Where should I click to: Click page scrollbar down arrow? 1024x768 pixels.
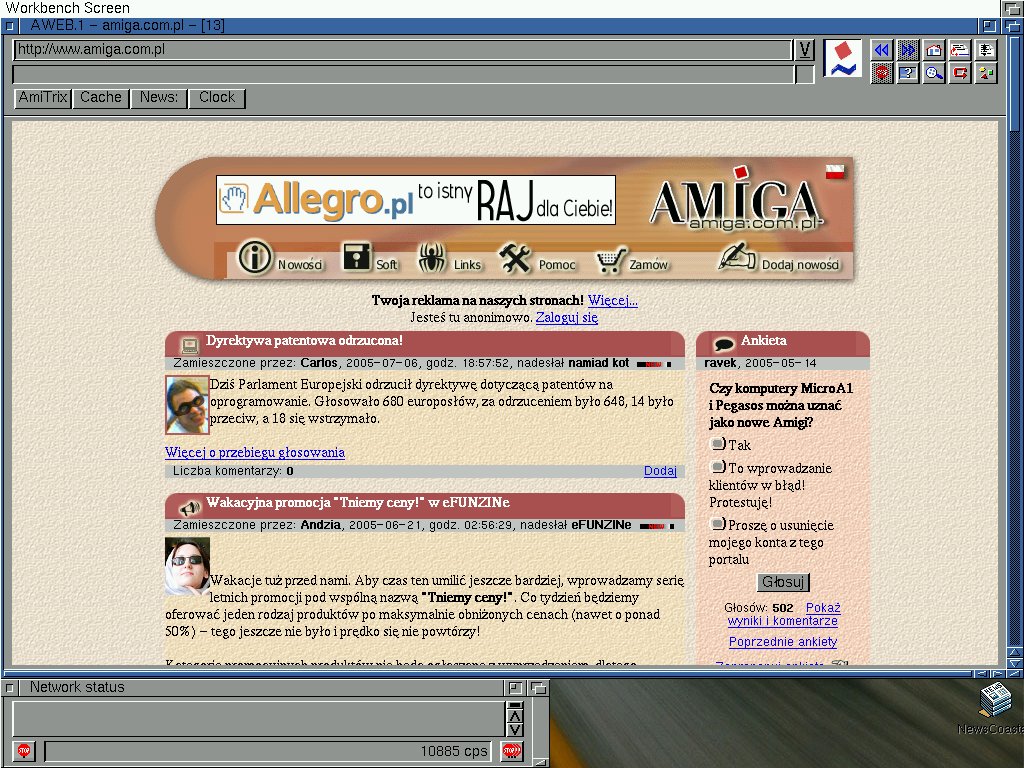(x=1014, y=663)
